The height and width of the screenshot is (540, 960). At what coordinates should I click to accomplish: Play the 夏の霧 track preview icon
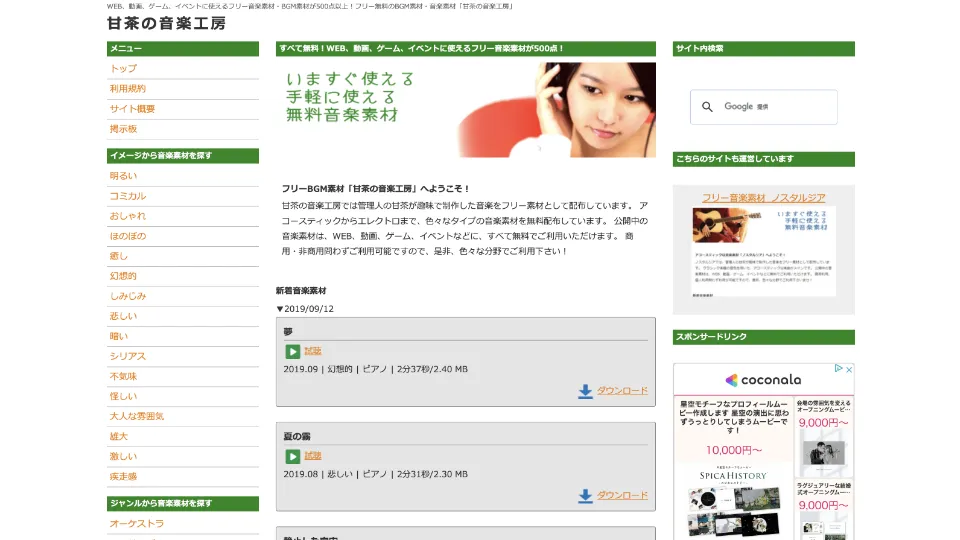(x=293, y=457)
